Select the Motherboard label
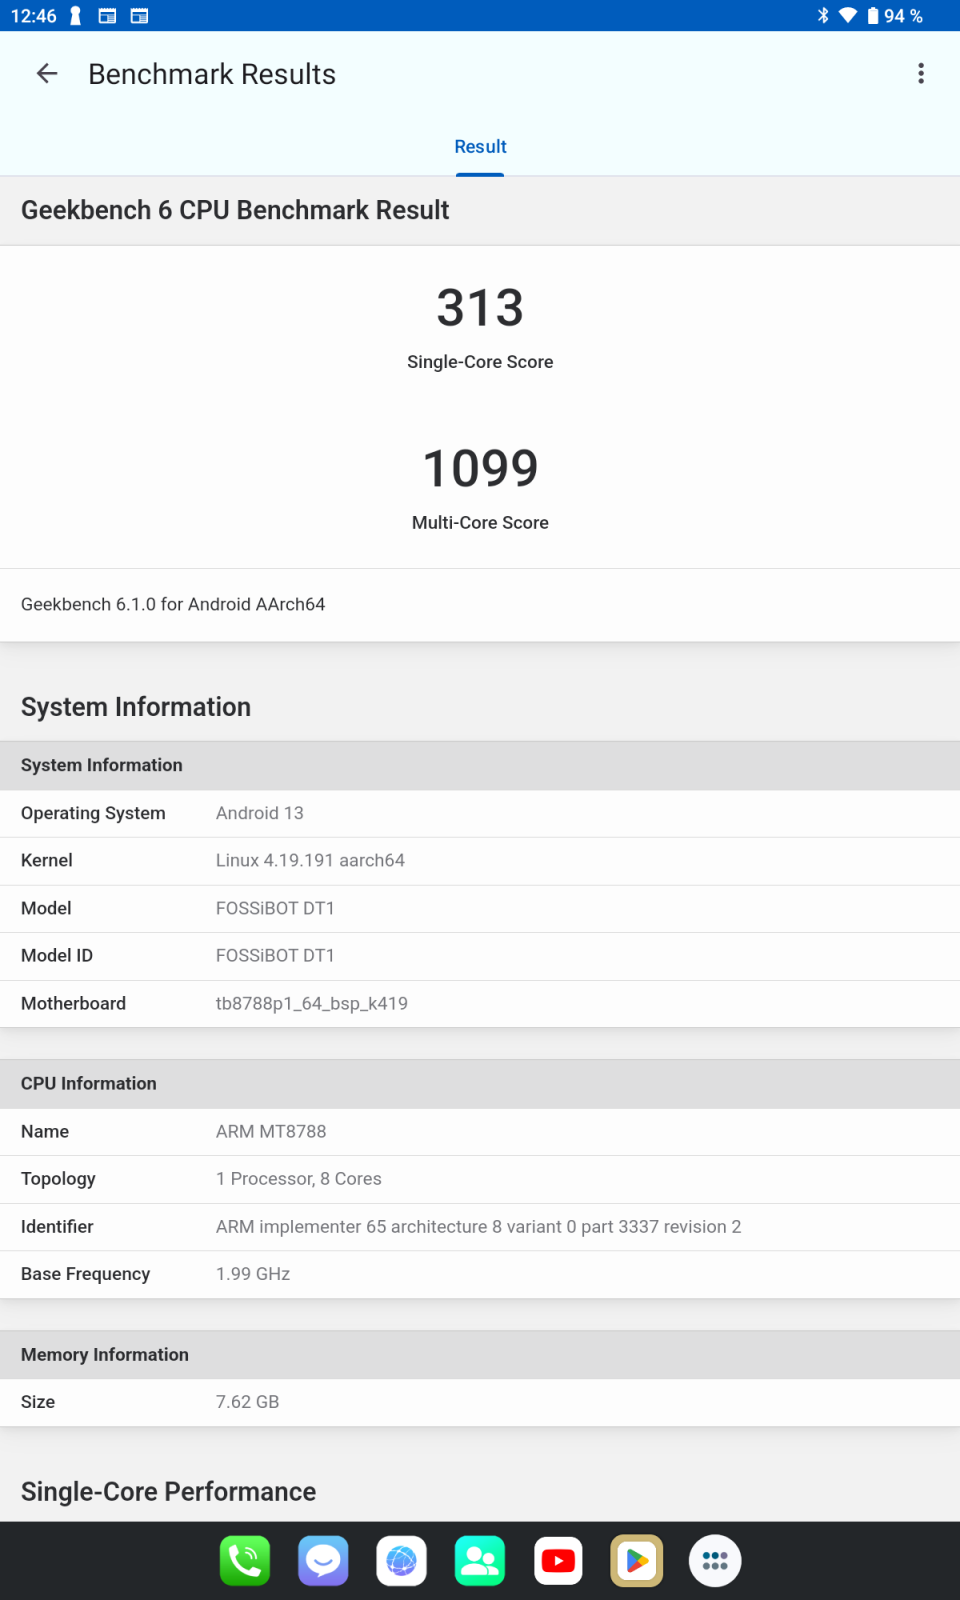Viewport: 960px width, 1600px height. tap(73, 1003)
